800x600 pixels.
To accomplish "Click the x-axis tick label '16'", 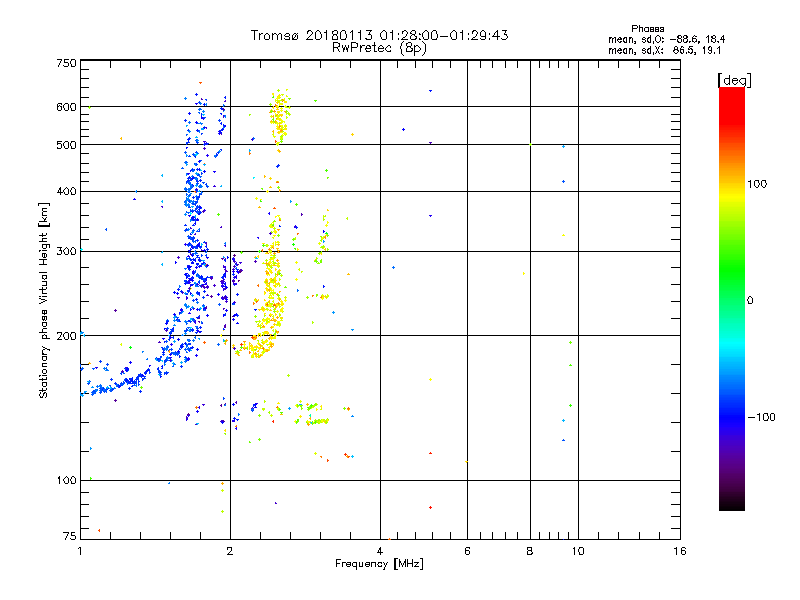I will click(680, 551).
